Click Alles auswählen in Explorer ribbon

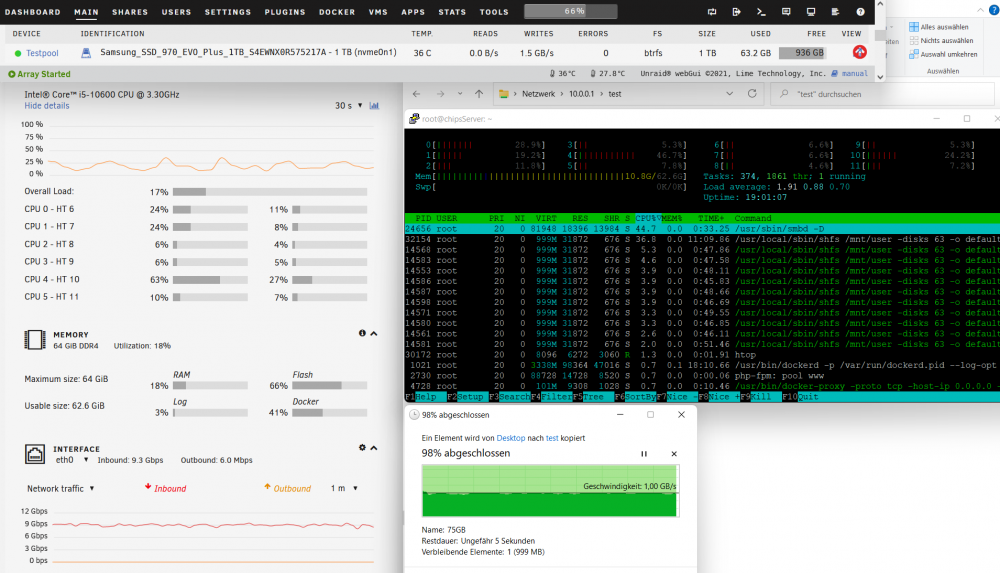pyautogui.click(x=939, y=27)
